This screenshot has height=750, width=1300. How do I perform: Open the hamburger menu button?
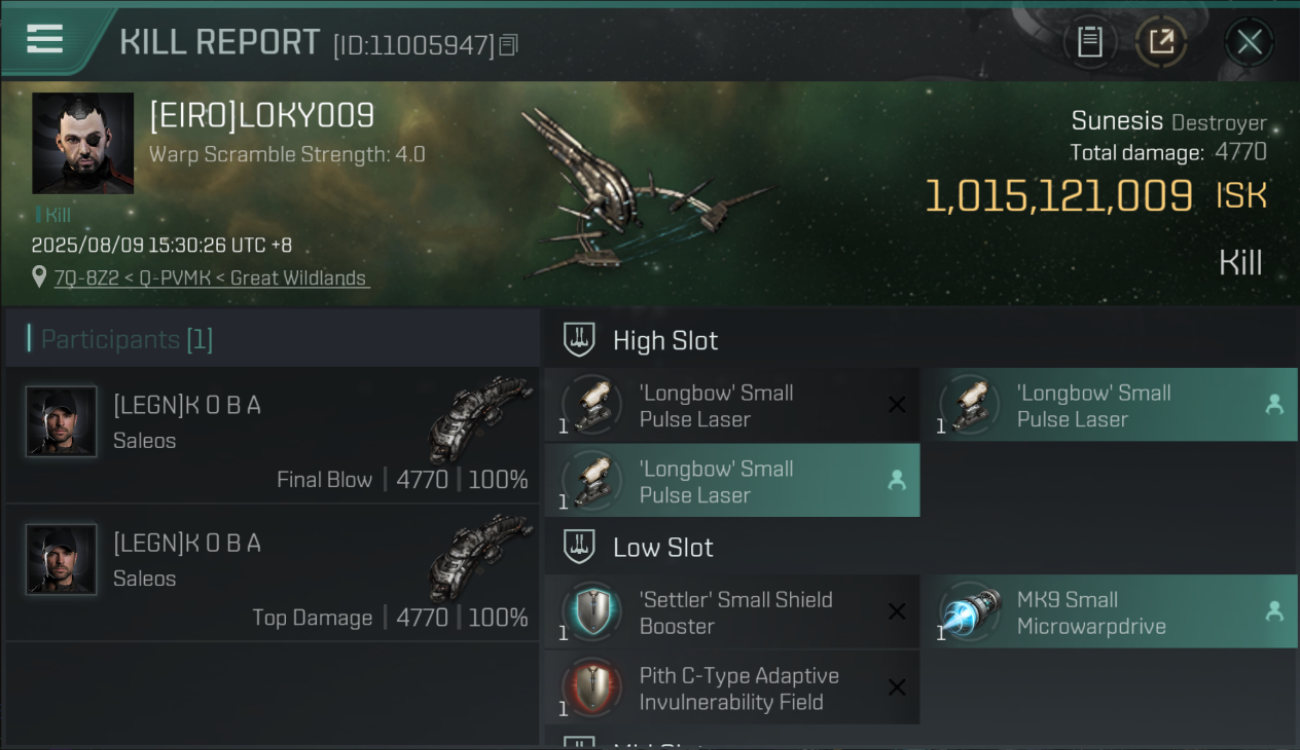45,40
